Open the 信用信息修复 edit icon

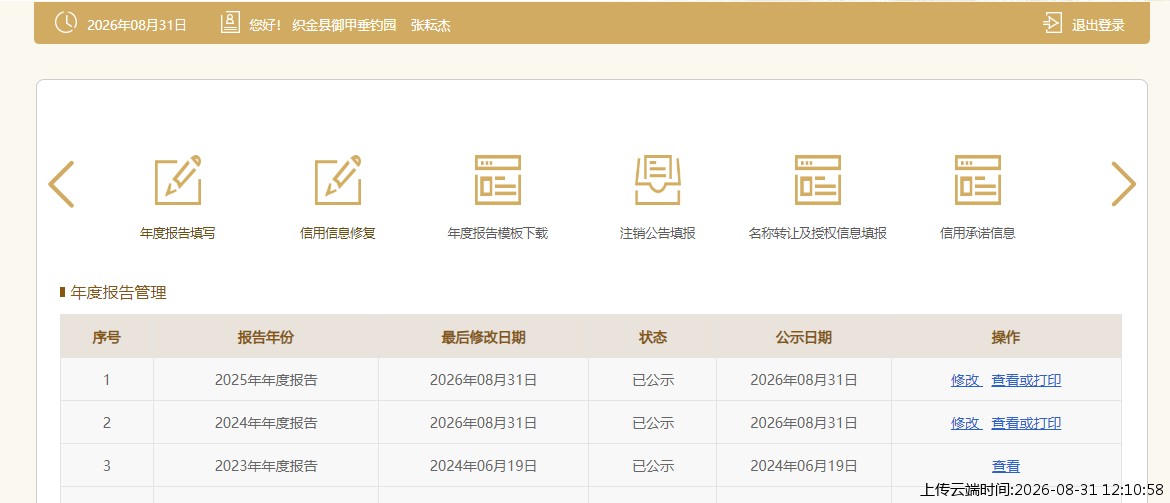pyautogui.click(x=337, y=180)
